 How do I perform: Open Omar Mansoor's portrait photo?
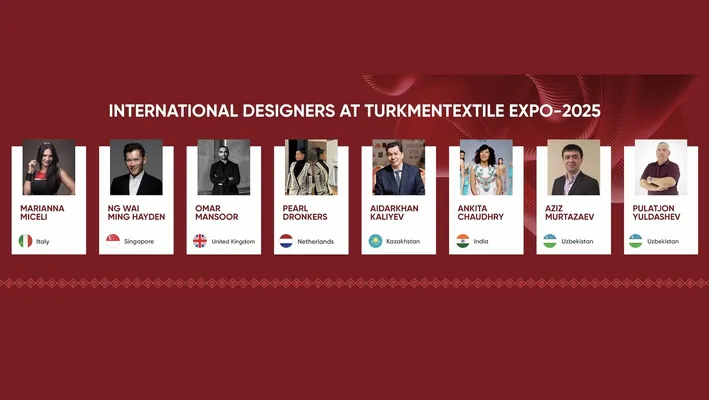pos(224,167)
